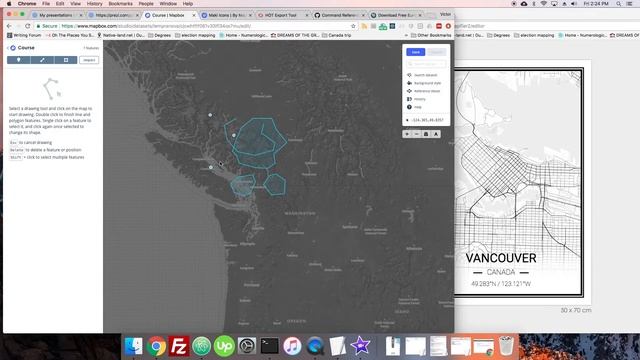The height and width of the screenshot is (360, 640).
Task: Click the Wi-Fi status icon
Action: (x=544, y=4)
